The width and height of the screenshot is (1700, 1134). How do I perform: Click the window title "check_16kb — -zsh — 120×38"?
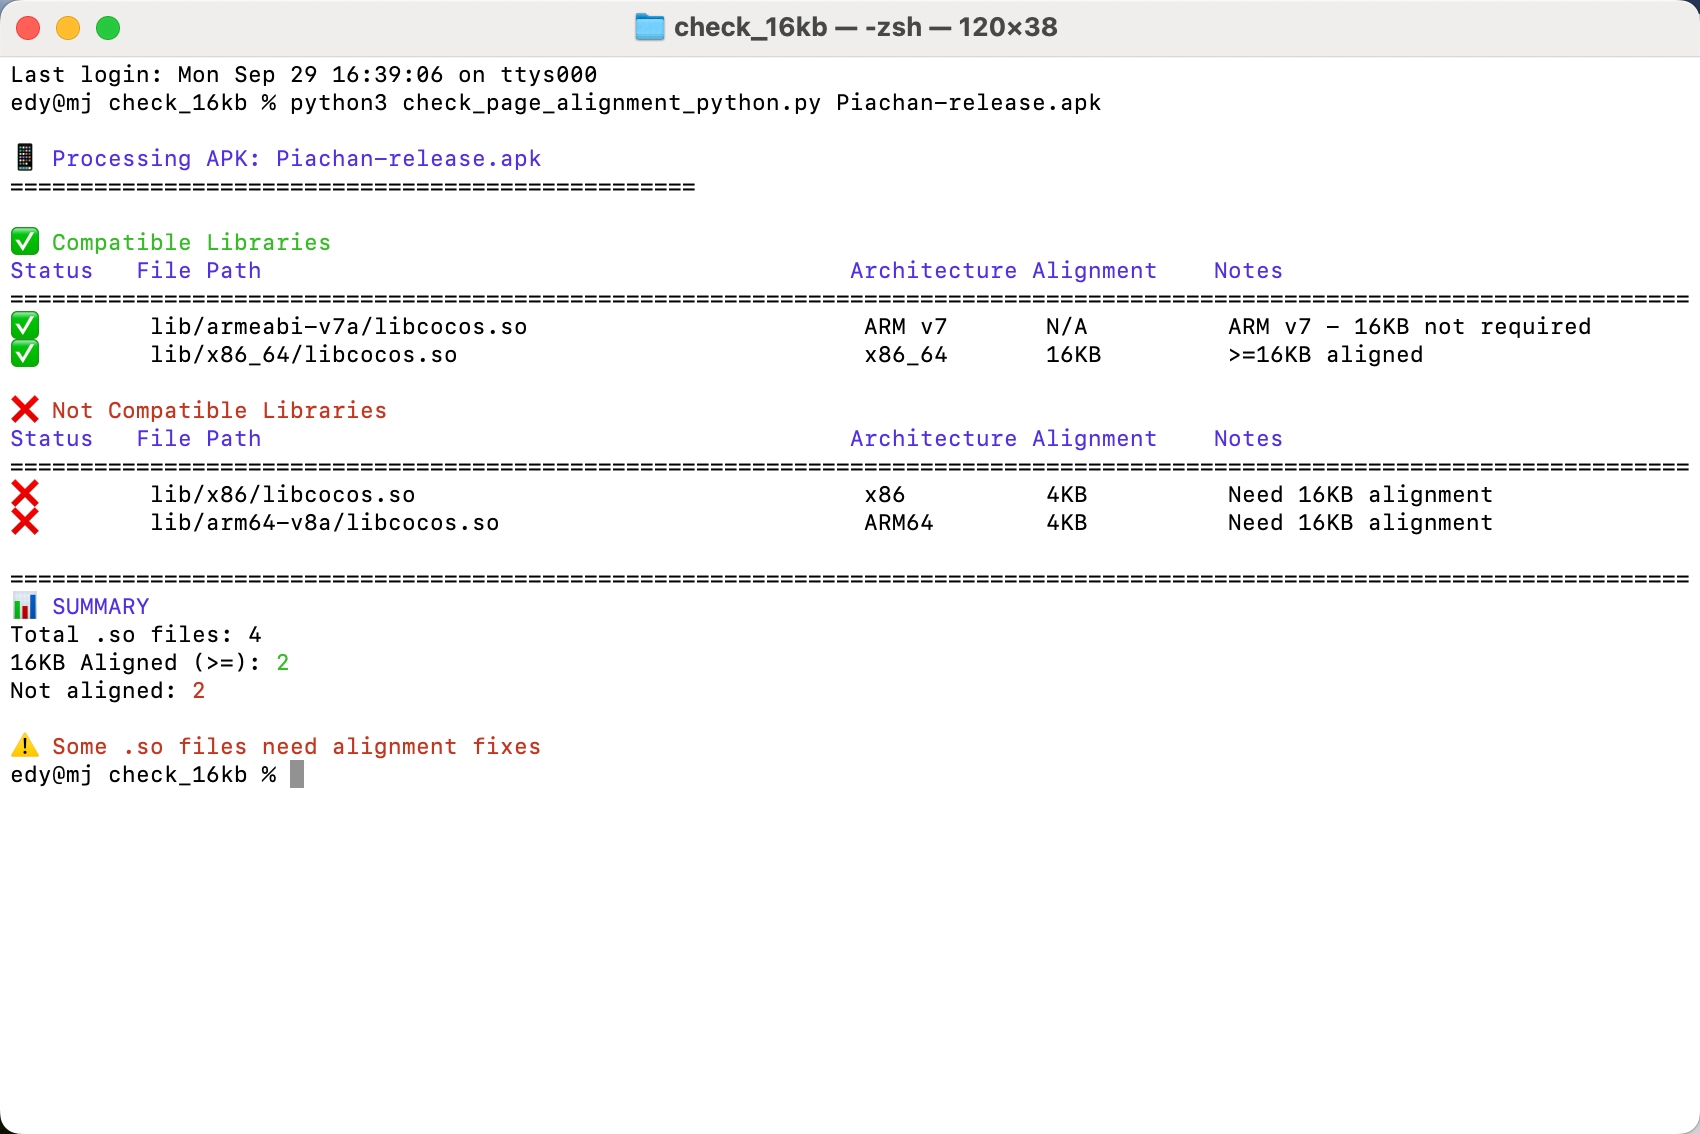click(866, 27)
